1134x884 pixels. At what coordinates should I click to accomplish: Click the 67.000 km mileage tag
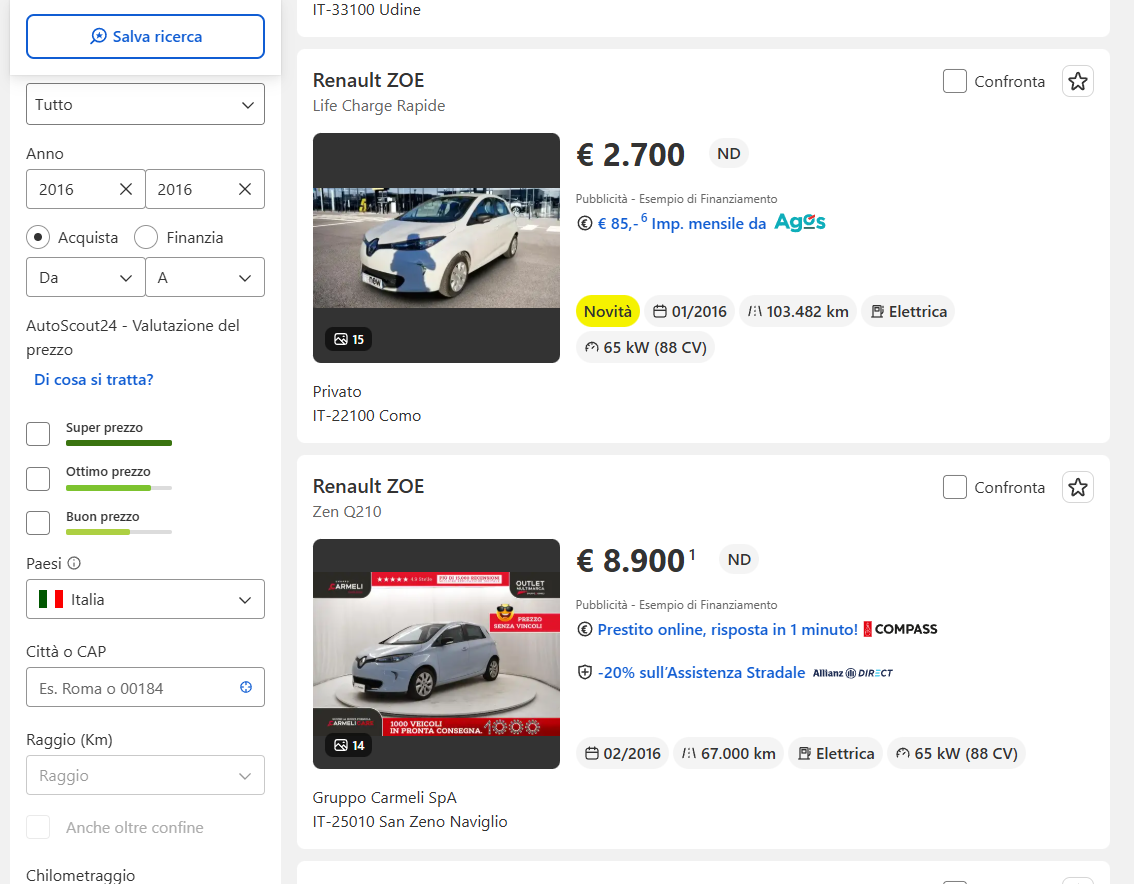pos(728,753)
